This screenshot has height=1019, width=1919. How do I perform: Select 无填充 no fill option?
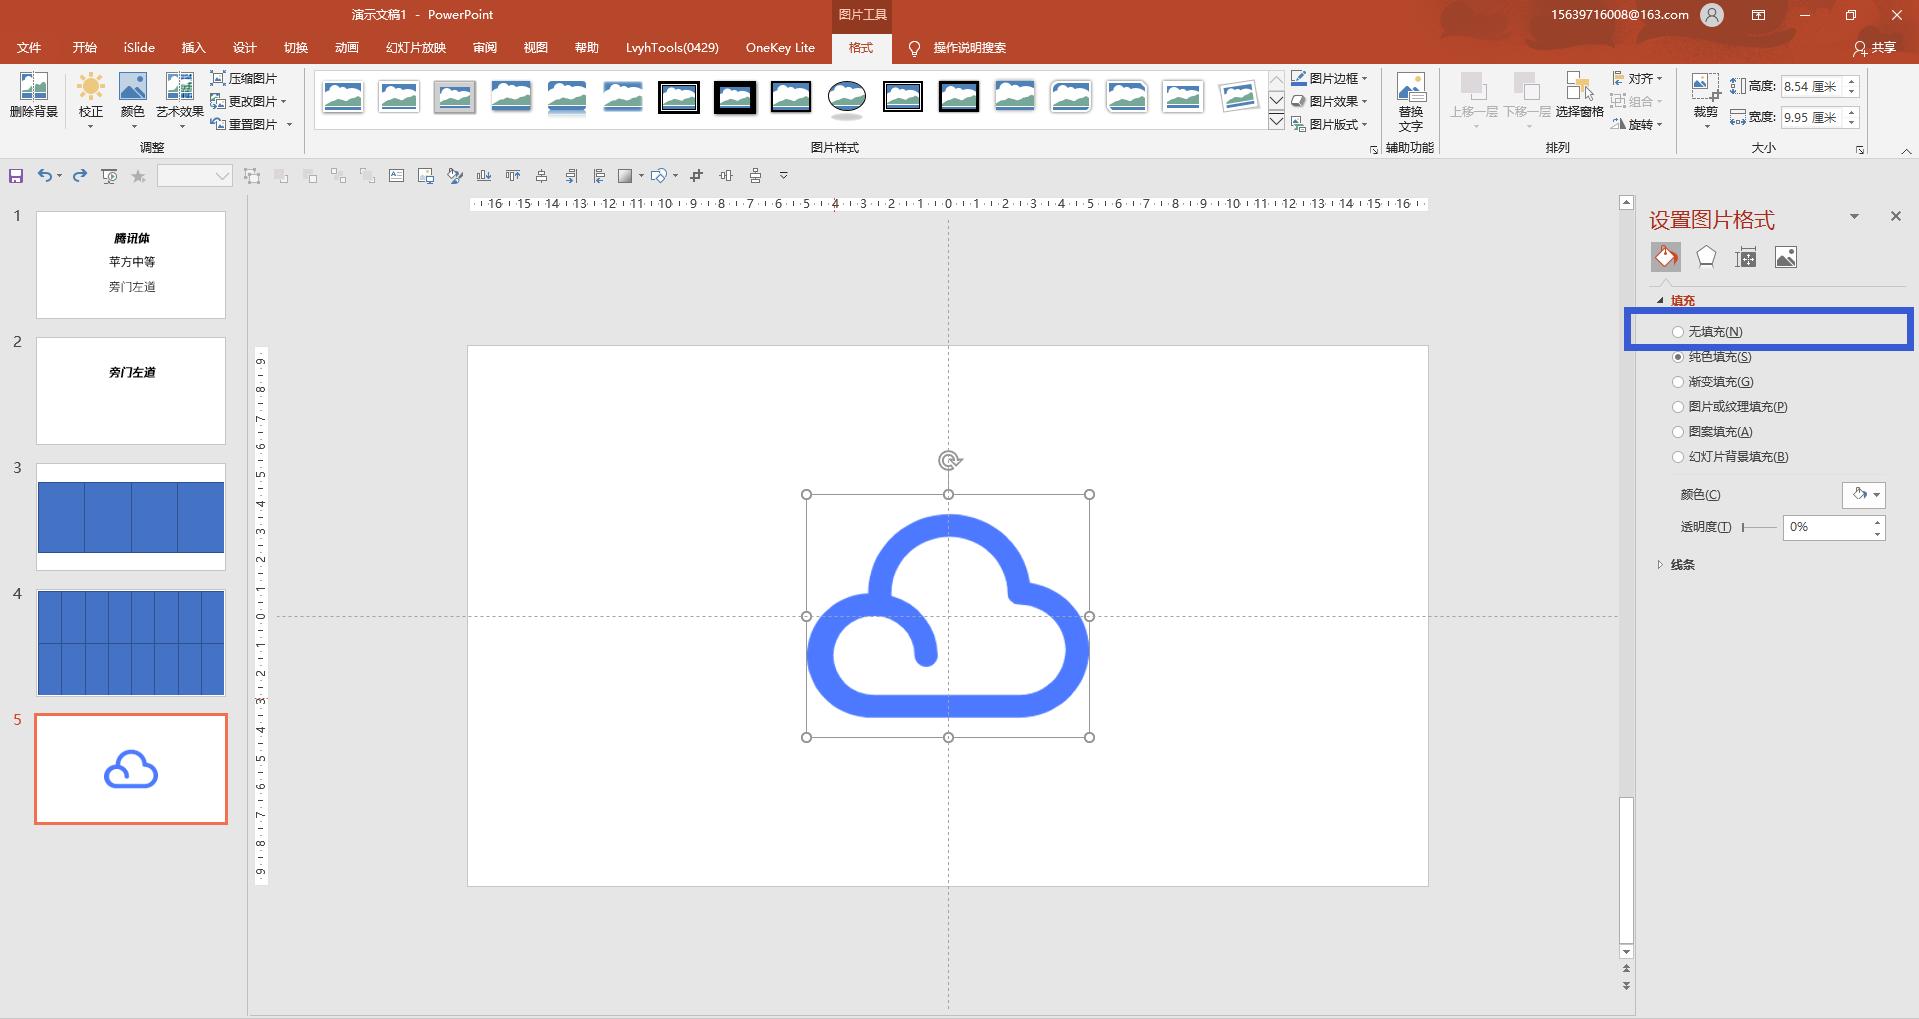pos(1708,332)
